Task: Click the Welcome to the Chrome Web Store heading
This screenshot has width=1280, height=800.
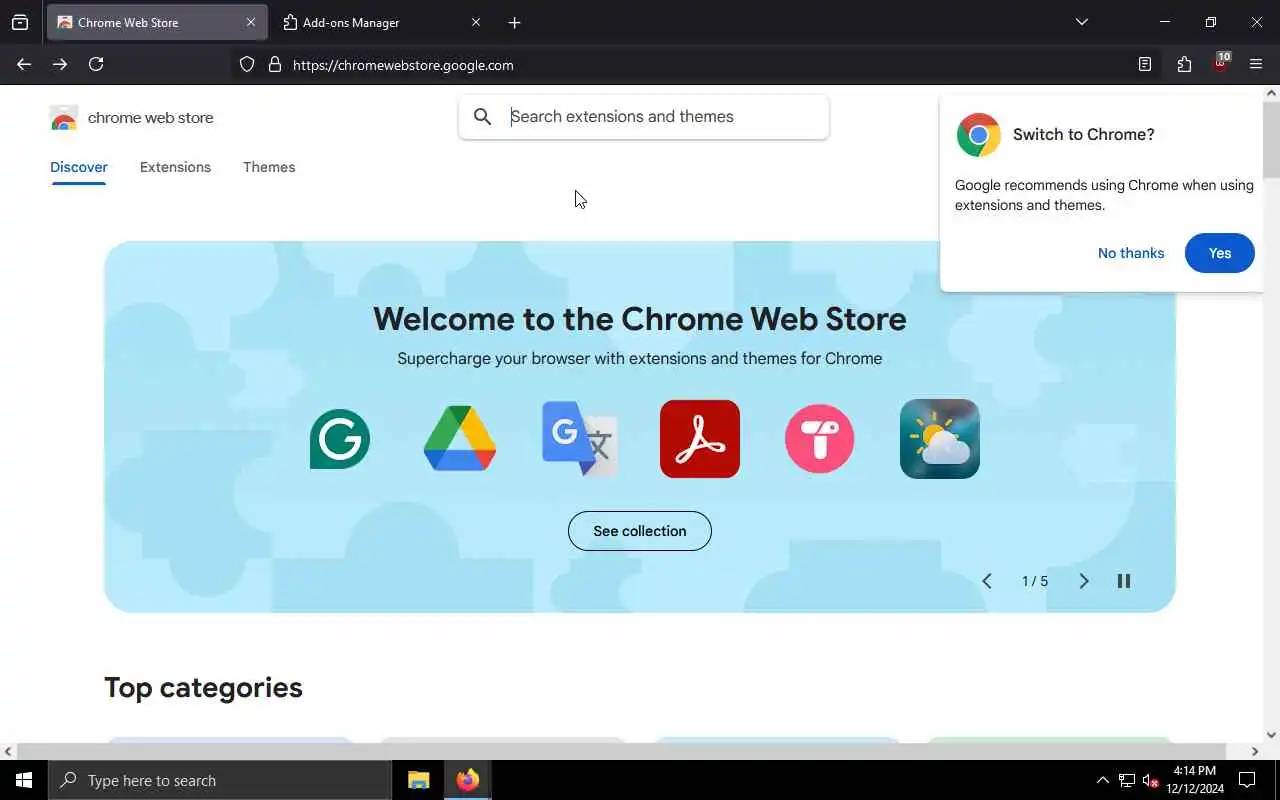Action: 640,319
